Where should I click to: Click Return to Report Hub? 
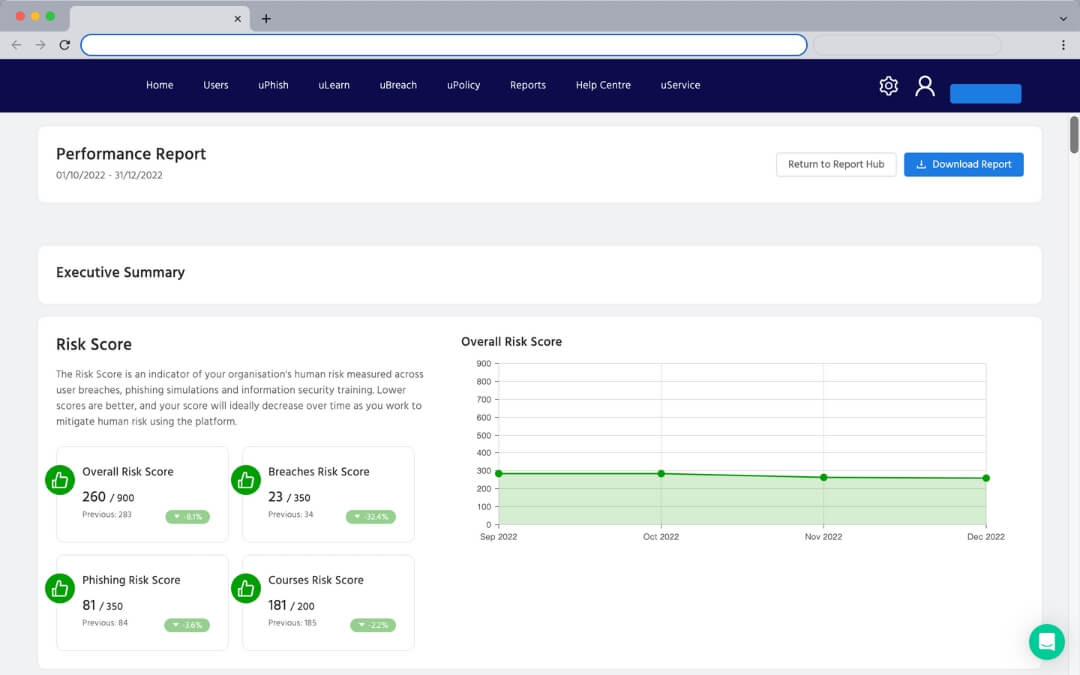tap(836, 164)
